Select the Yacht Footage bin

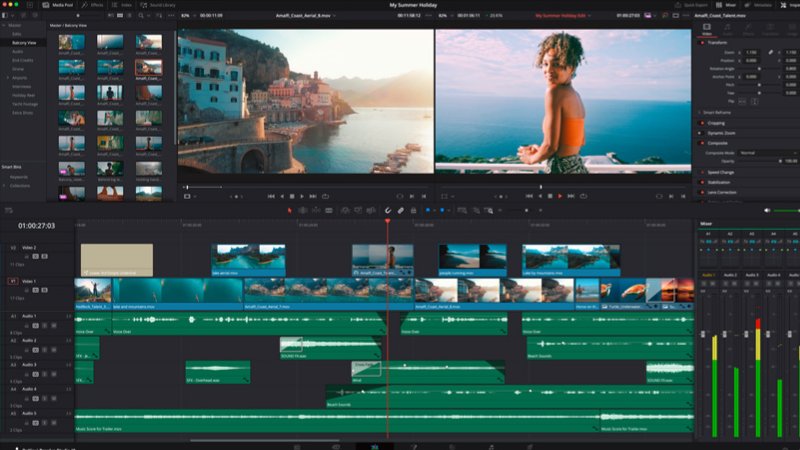click(x=25, y=104)
